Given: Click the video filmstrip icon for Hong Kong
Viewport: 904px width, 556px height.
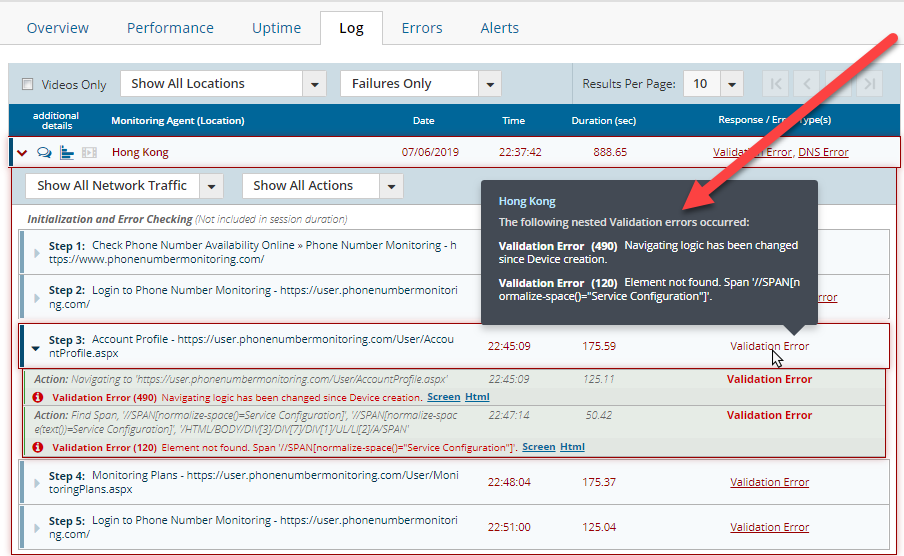Looking at the screenshot, I should click(x=89, y=153).
